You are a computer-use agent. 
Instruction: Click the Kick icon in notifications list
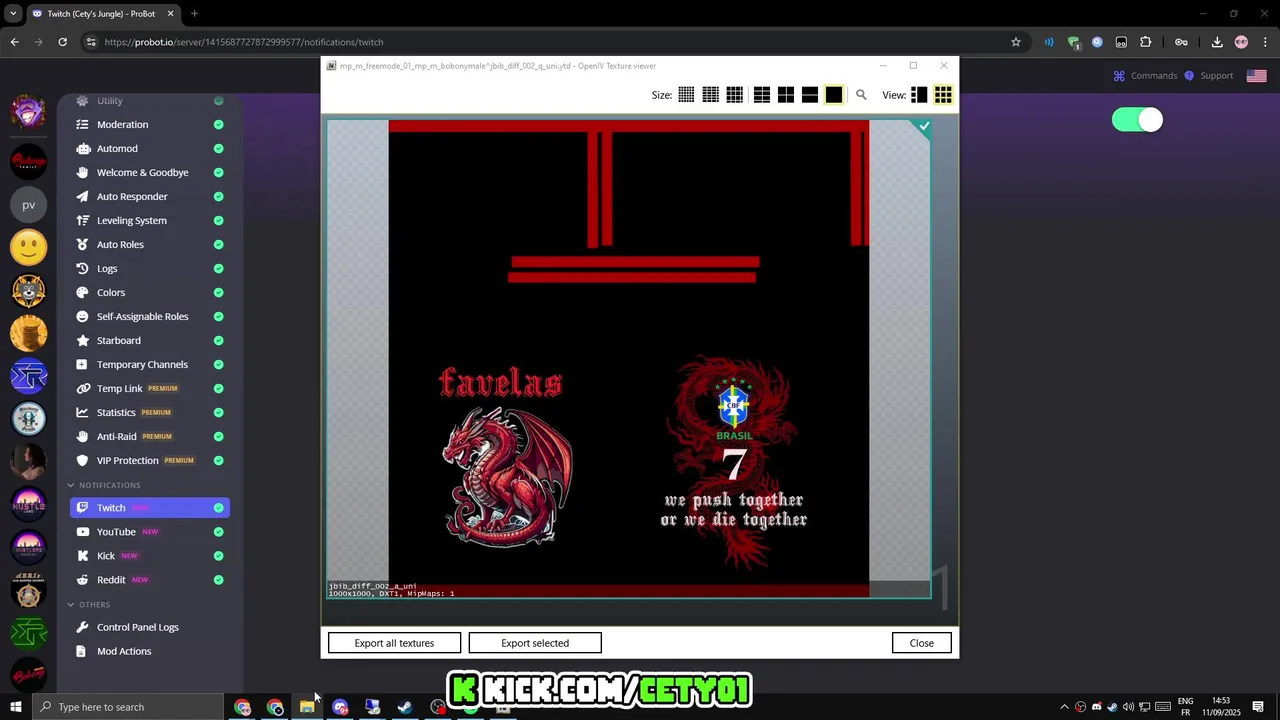(x=83, y=556)
